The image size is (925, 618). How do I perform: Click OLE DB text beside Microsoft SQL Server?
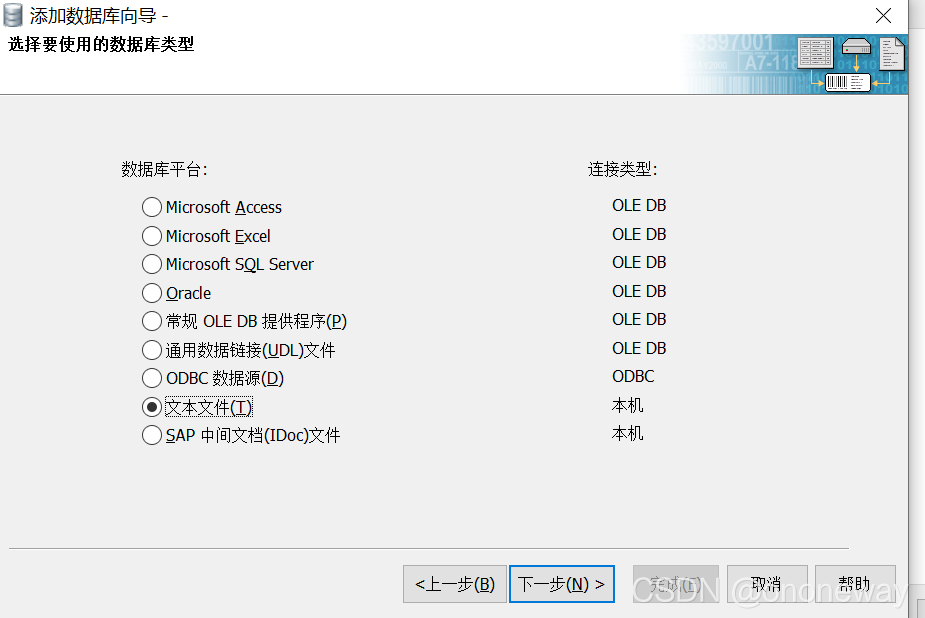[x=639, y=262]
